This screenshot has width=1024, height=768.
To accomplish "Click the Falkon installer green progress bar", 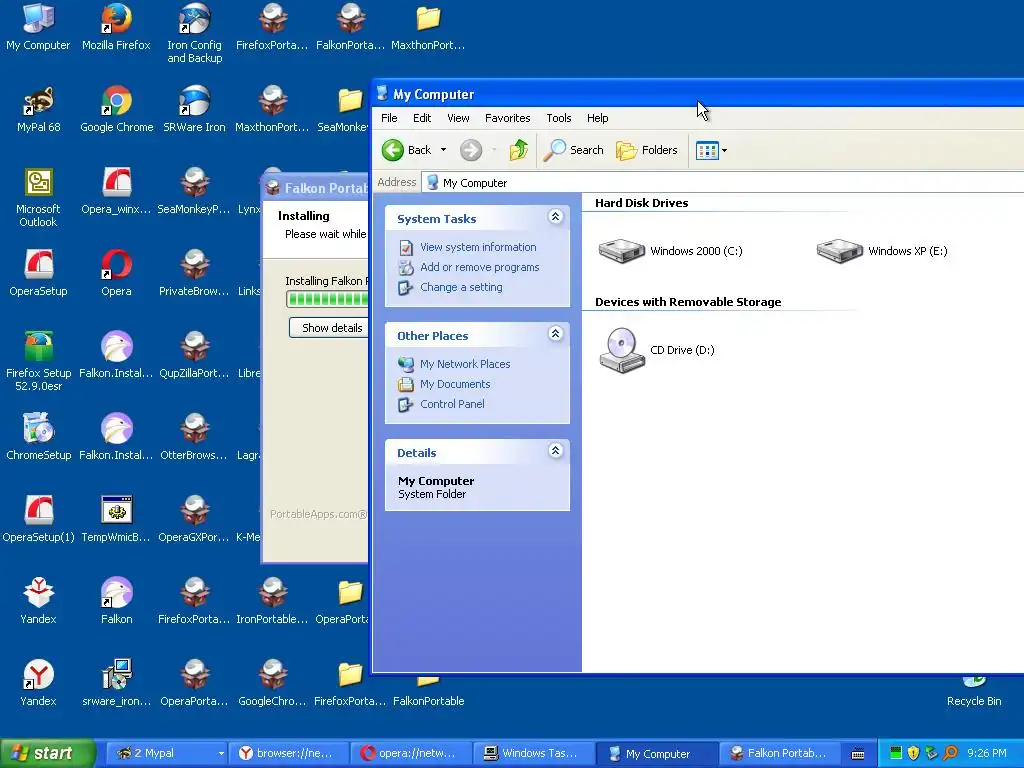I will (x=327, y=299).
